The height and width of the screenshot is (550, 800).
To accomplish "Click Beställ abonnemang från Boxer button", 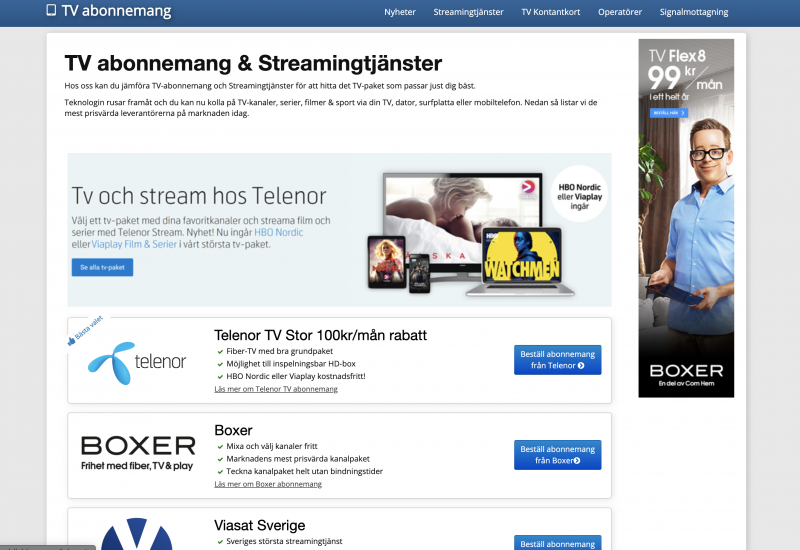I will 557,455.
